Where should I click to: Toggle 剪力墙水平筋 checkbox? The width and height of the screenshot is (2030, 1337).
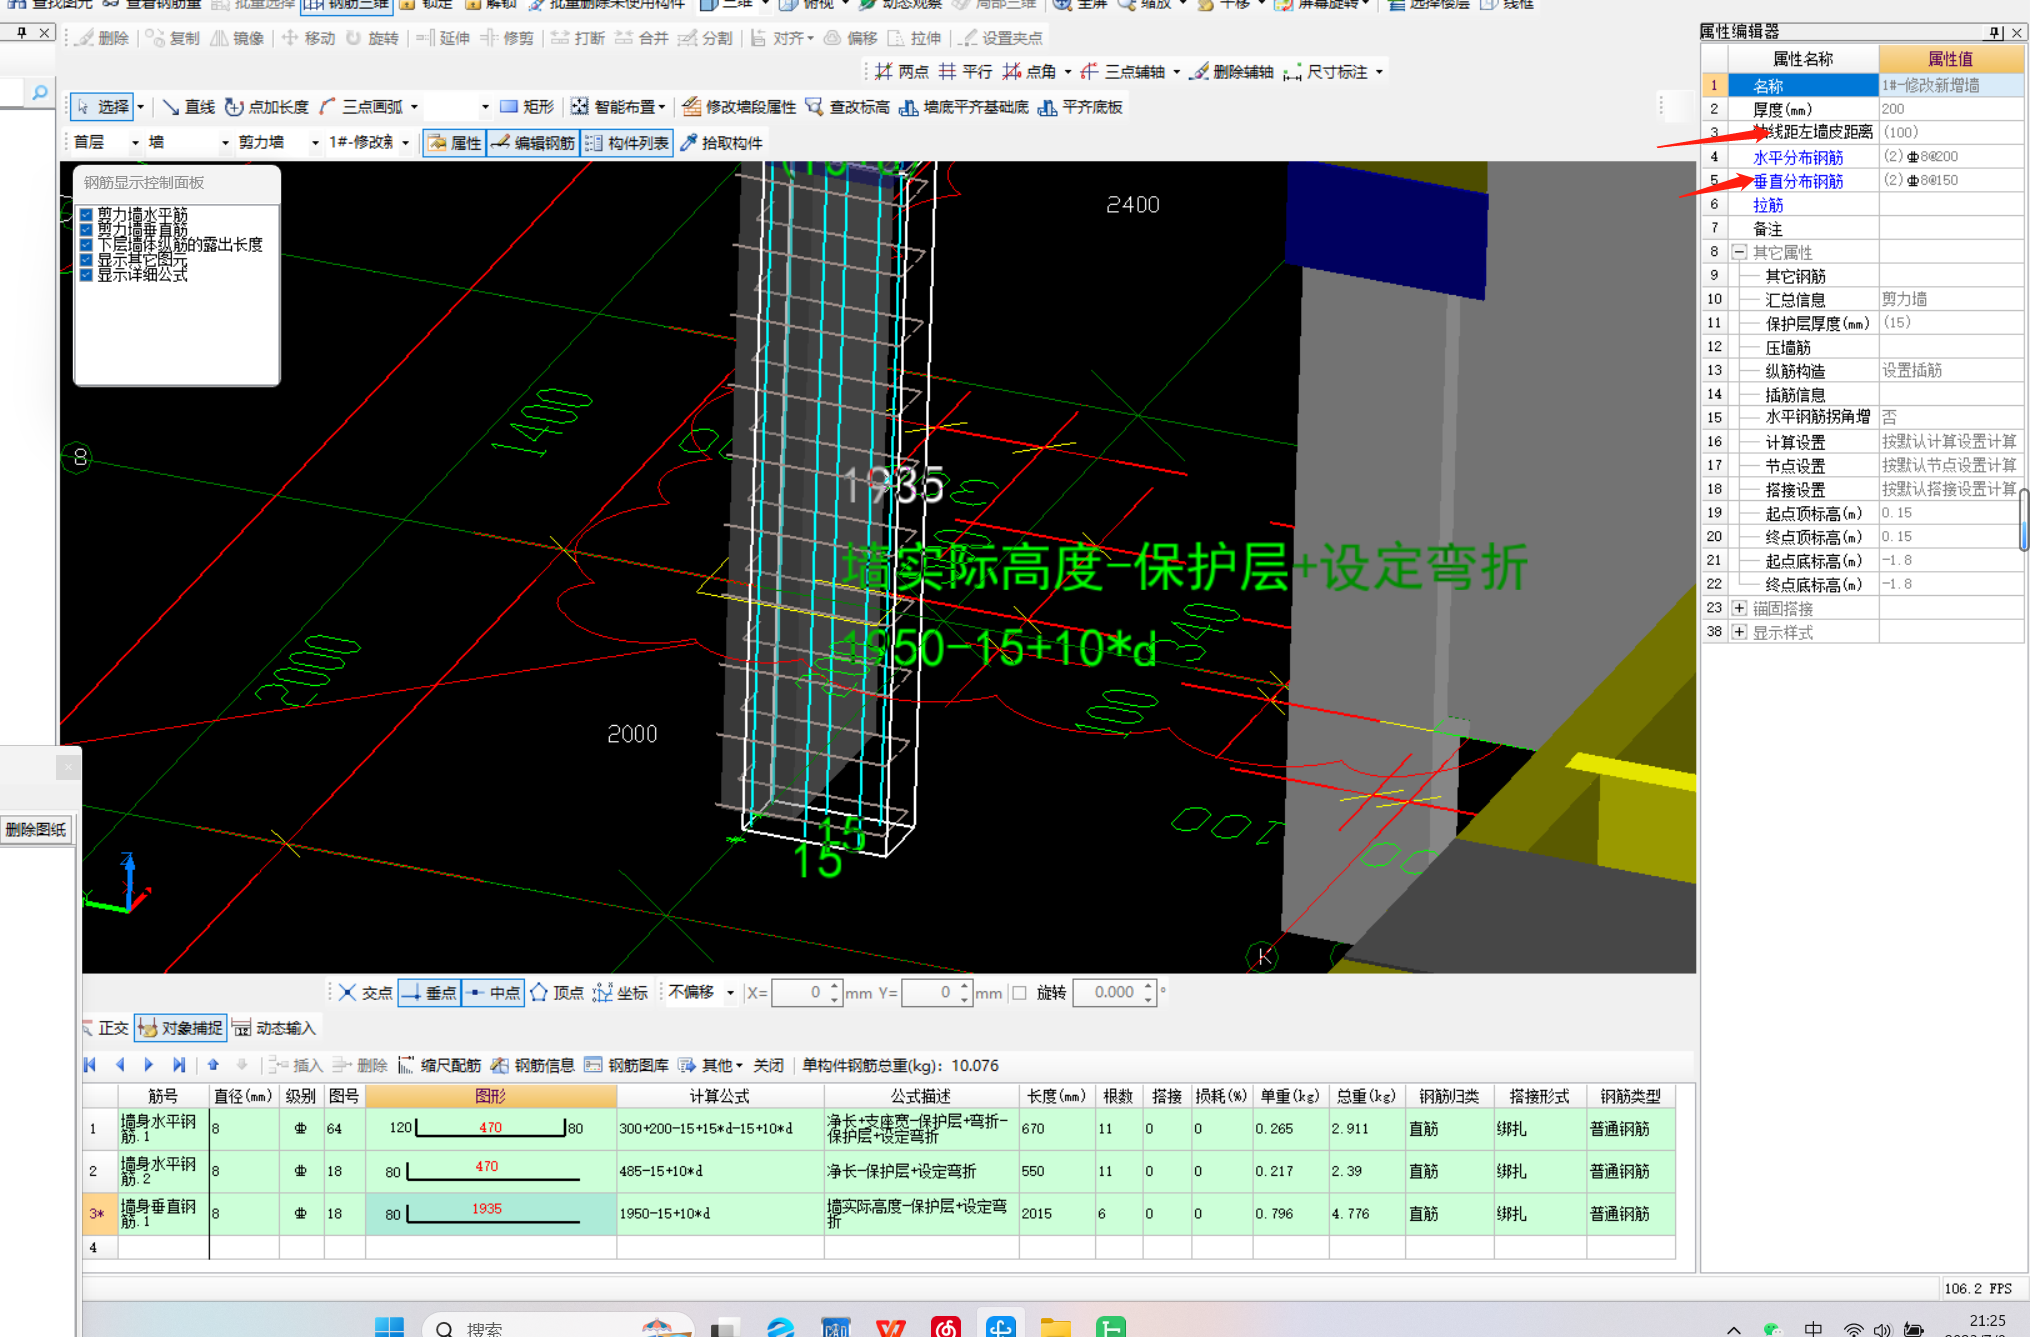(x=86, y=215)
